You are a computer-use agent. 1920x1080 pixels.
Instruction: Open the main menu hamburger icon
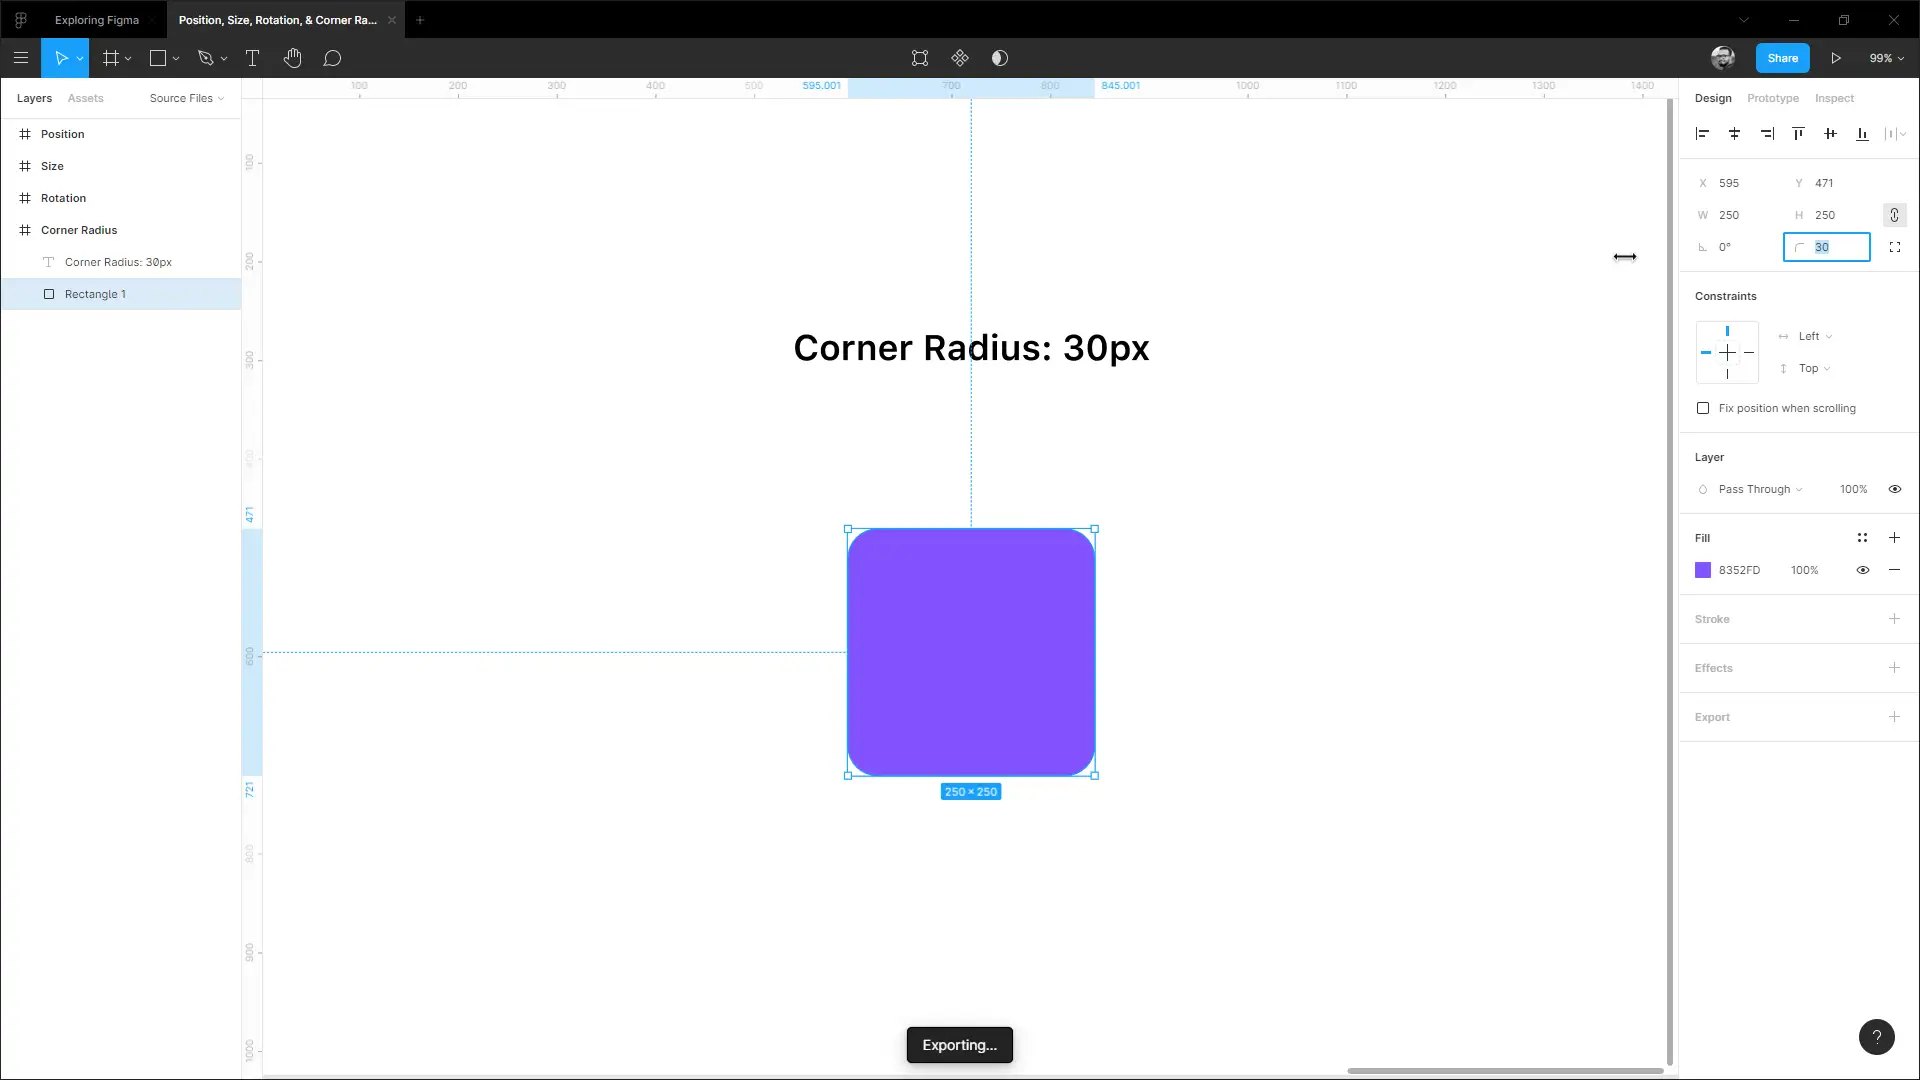pos(21,58)
